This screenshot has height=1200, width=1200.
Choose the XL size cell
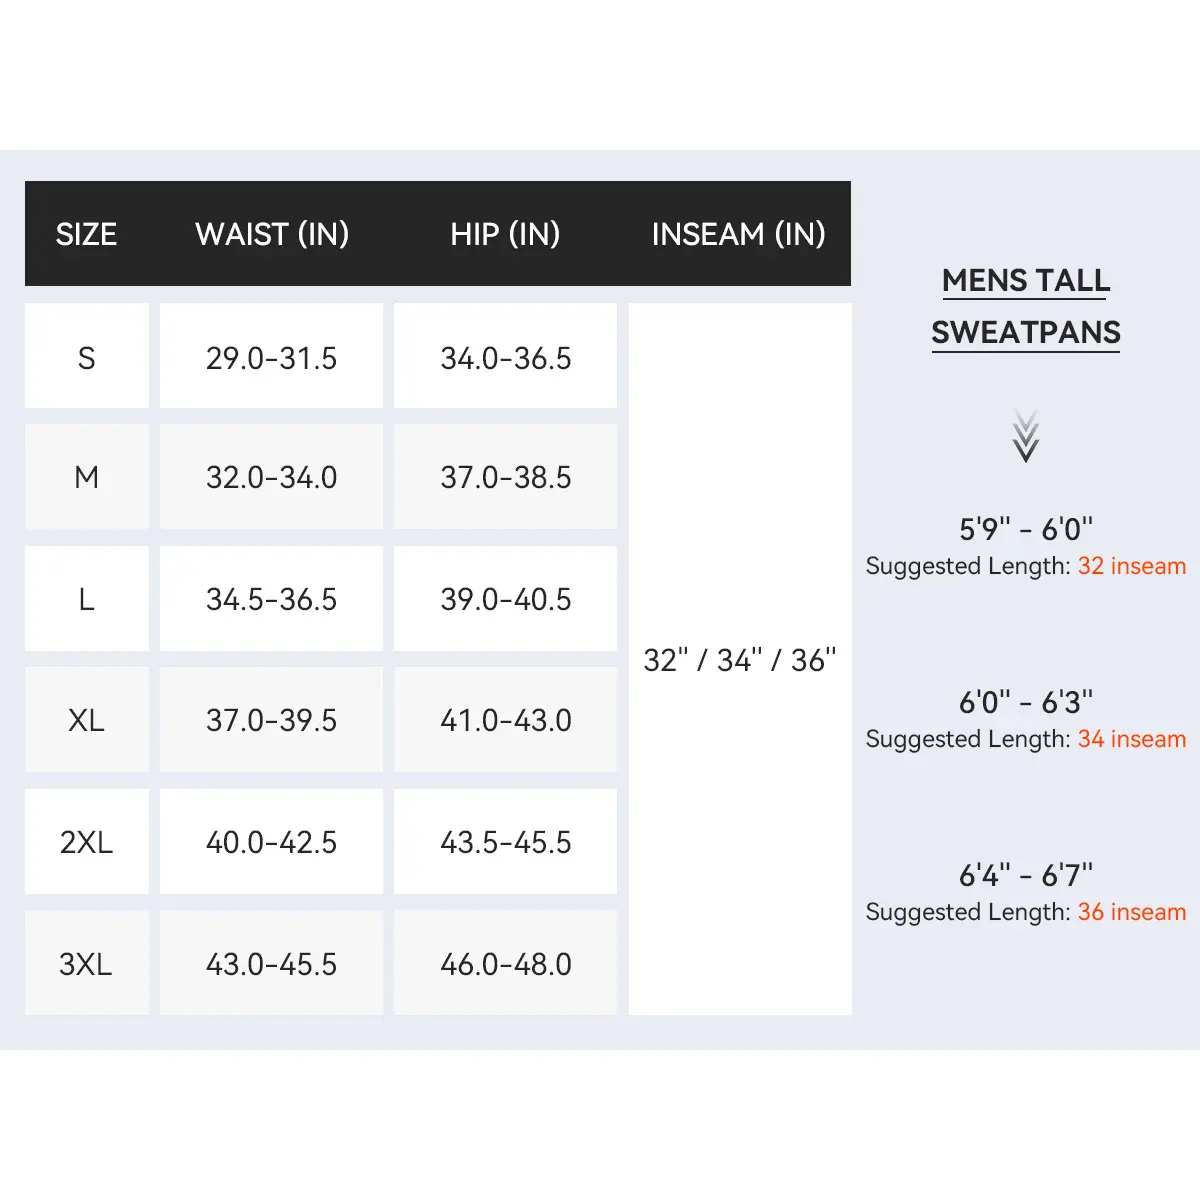point(87,720)
